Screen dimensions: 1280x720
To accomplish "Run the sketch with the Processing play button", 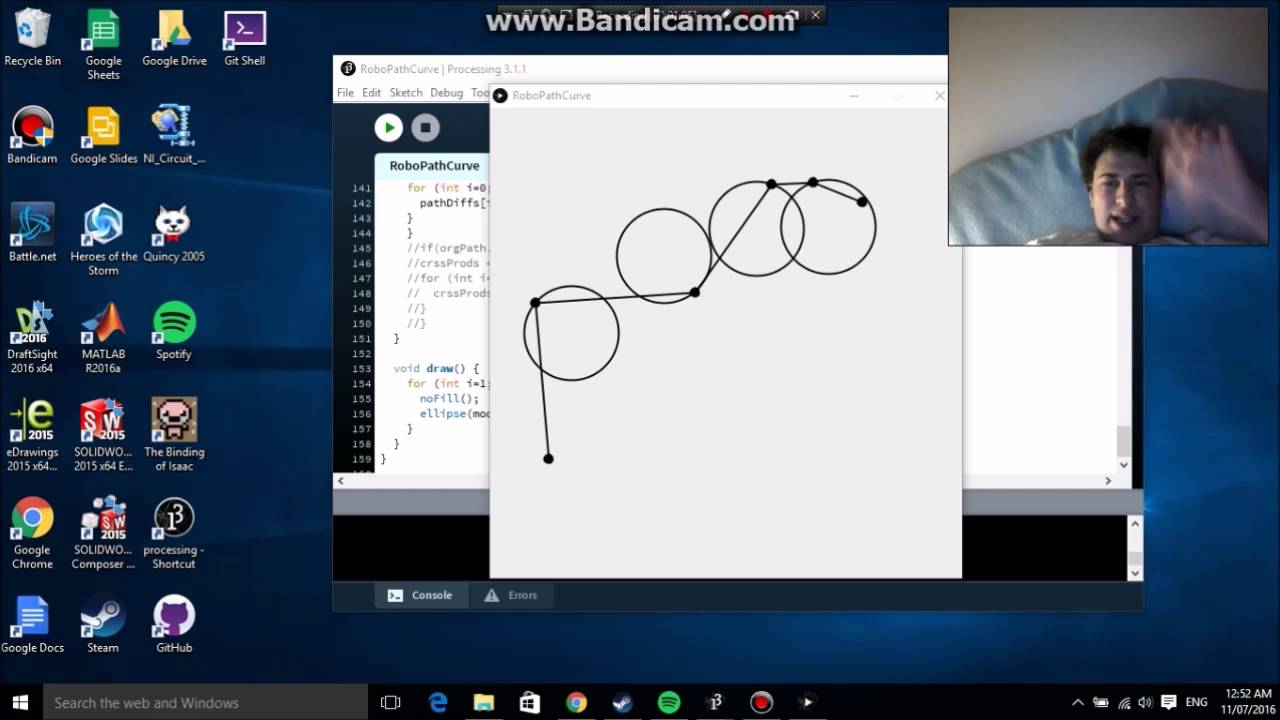I will pyautogui.click(x=389, y=127).
